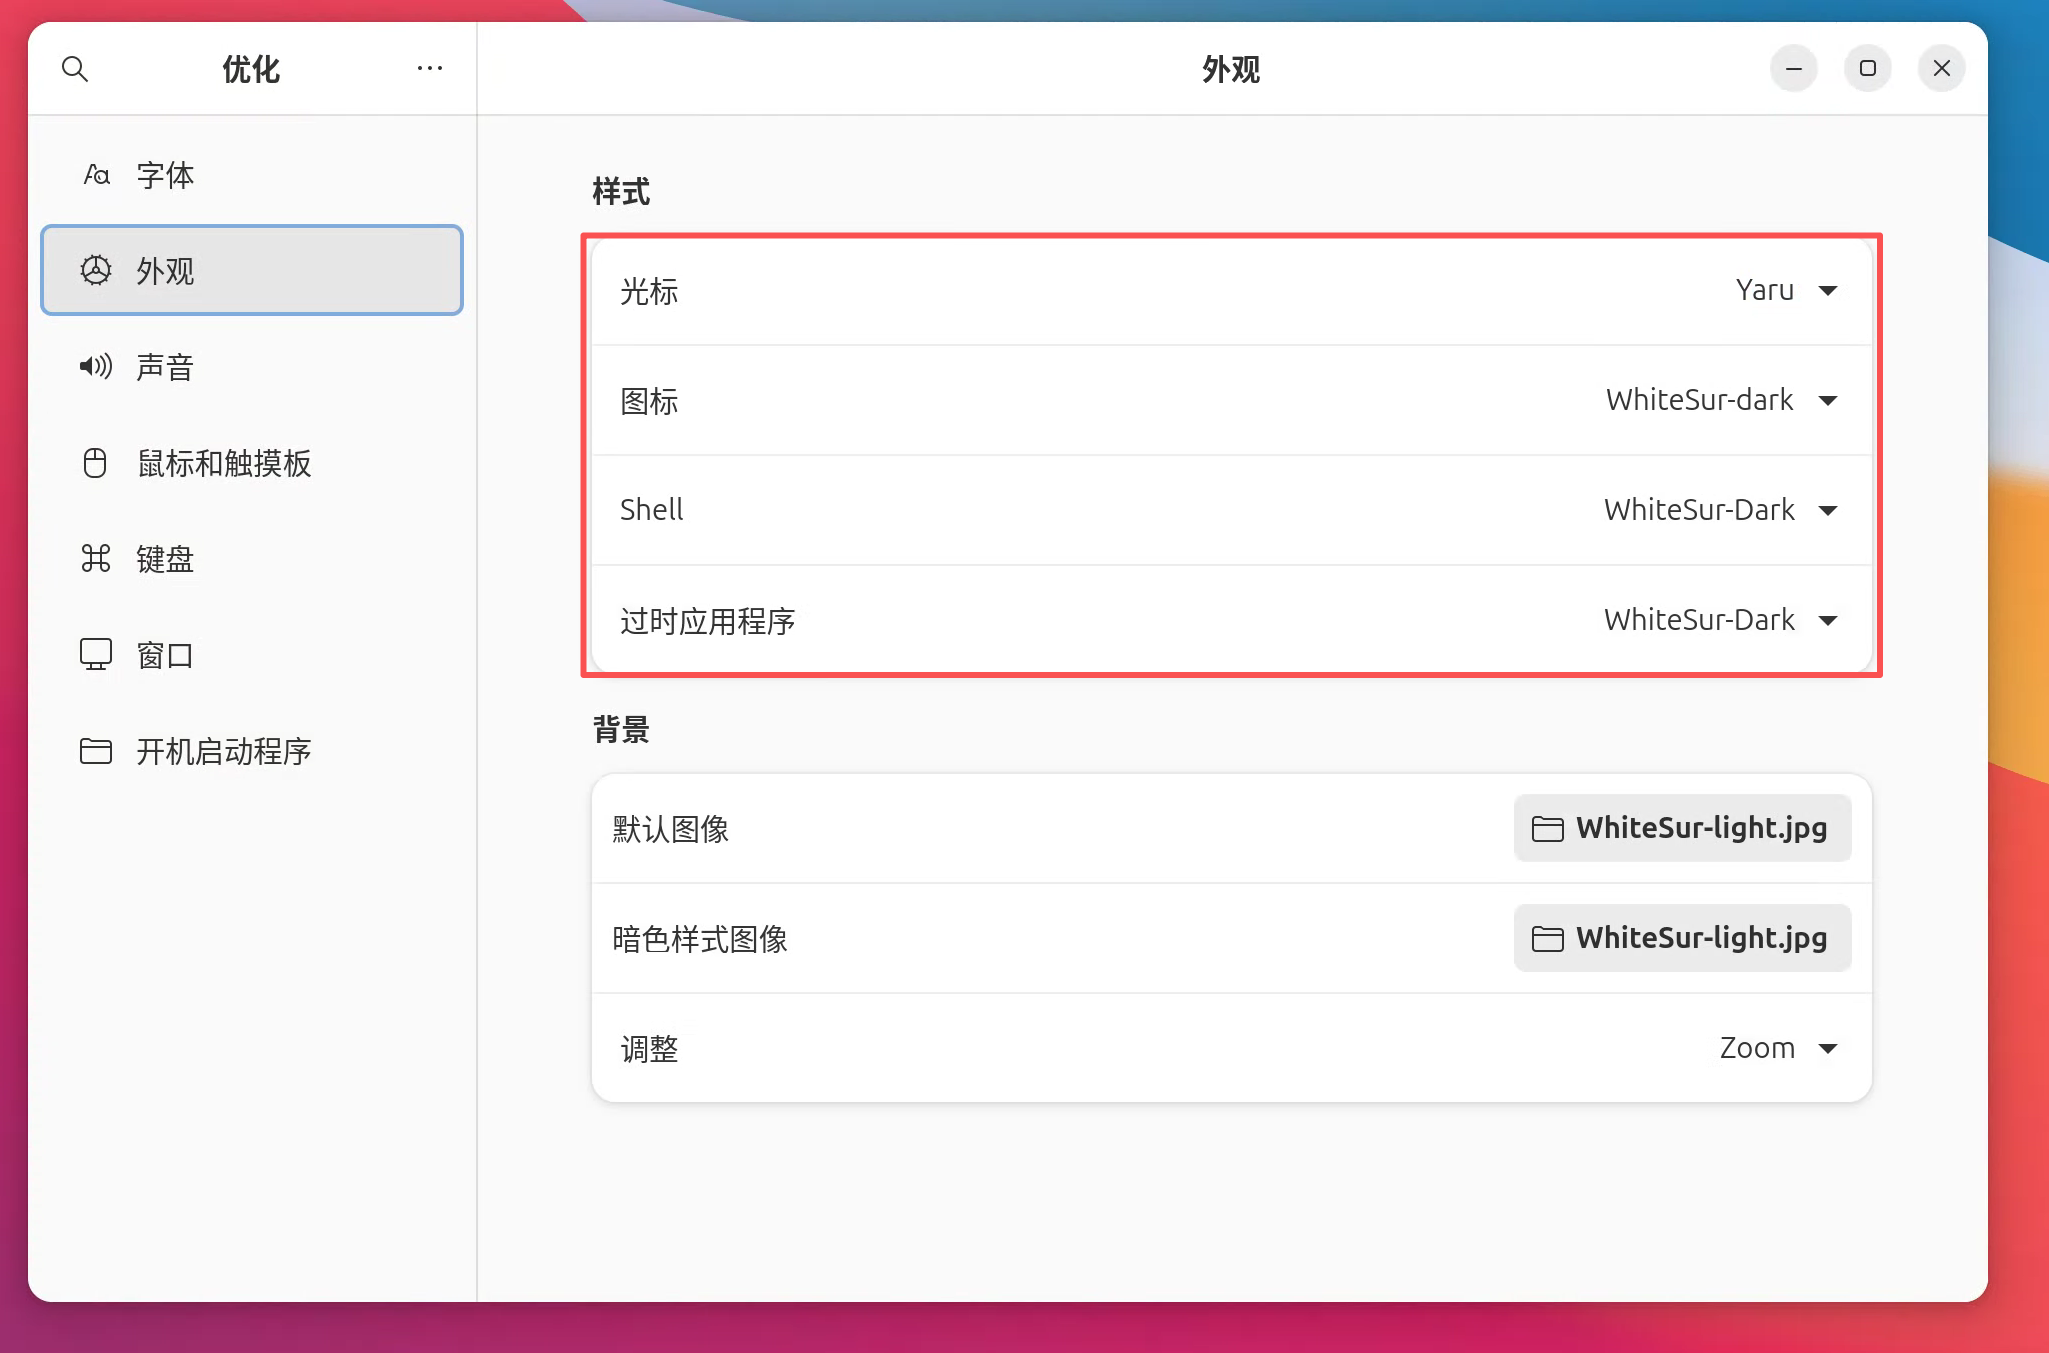
Task: Open the Shell theme dropdown
Action: [1721, 511]
